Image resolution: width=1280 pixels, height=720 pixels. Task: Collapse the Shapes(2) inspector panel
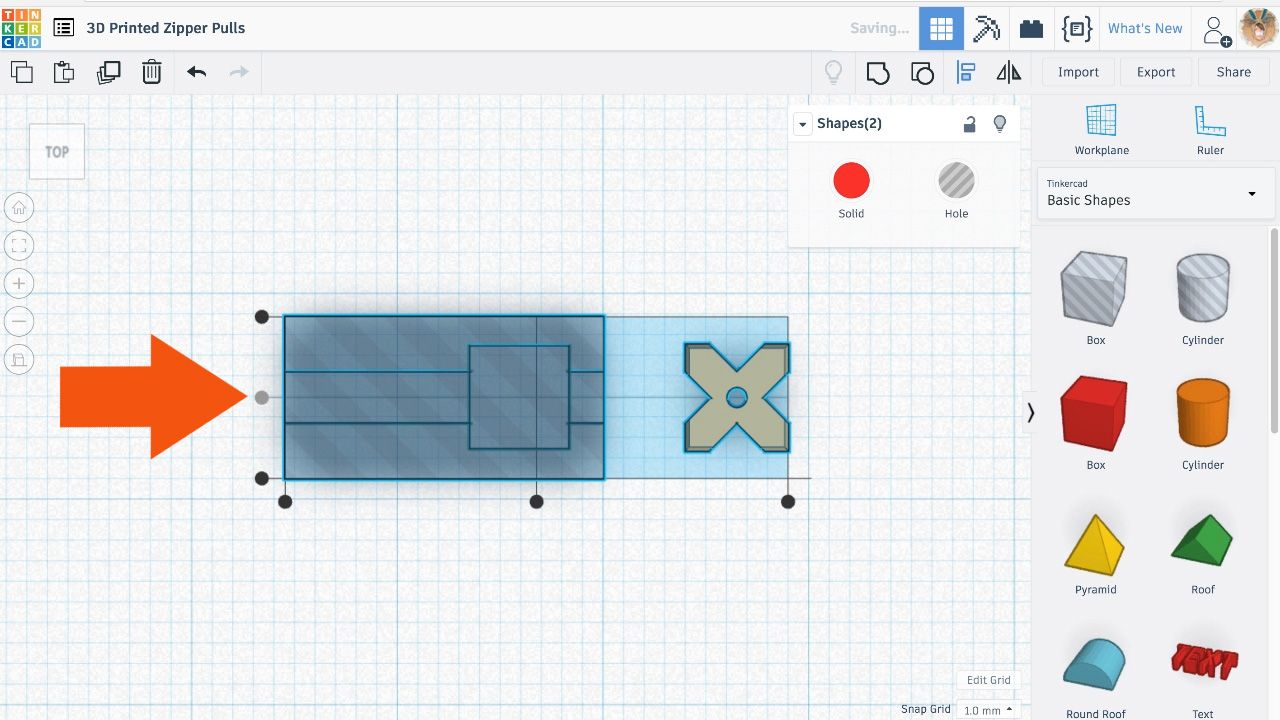[x=802, y=124]
